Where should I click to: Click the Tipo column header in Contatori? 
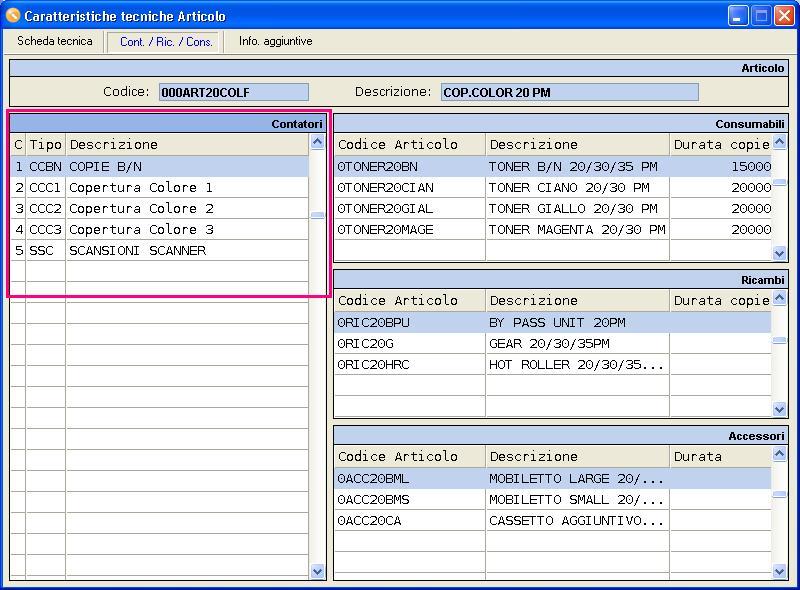pyautogui.click(x=45, y=144)
